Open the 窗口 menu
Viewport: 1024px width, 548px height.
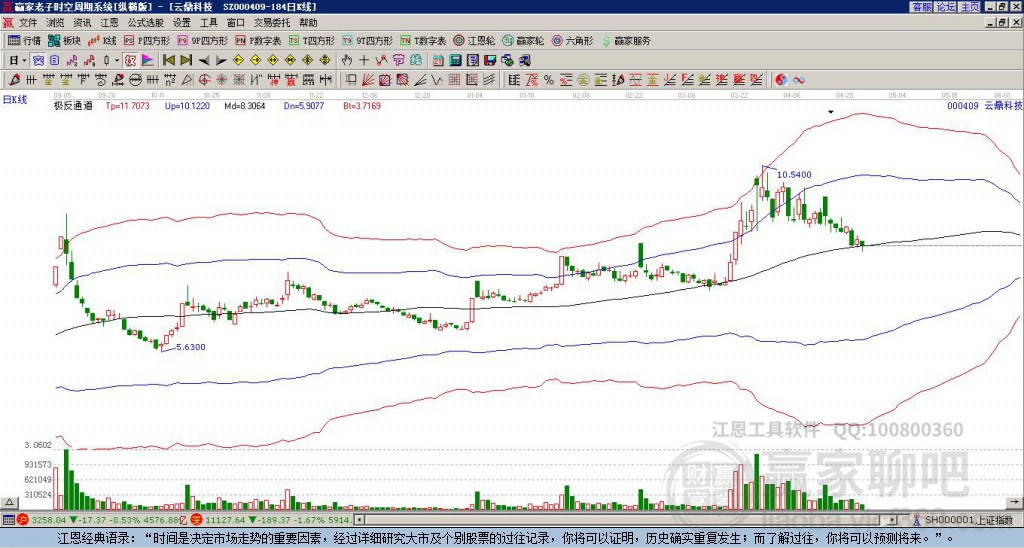[x=236, y=23]
